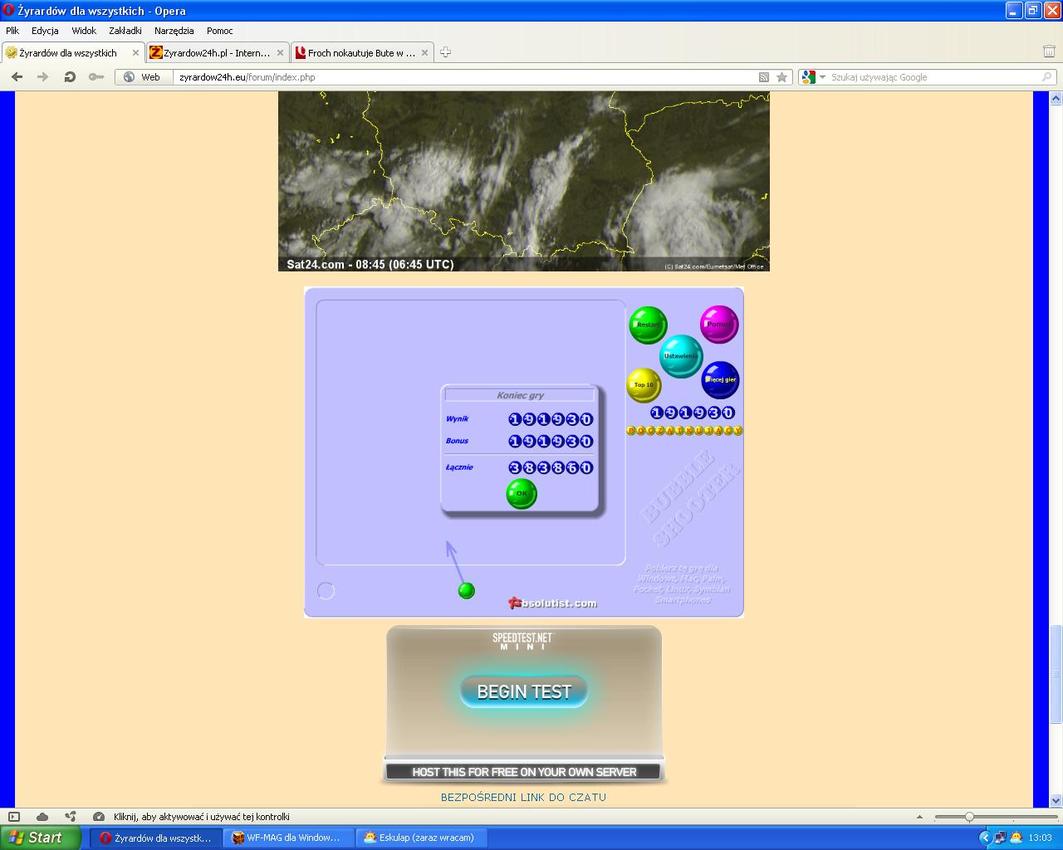Click the zoom slider in status bar
1063x850 pixels.
[968, 817]
